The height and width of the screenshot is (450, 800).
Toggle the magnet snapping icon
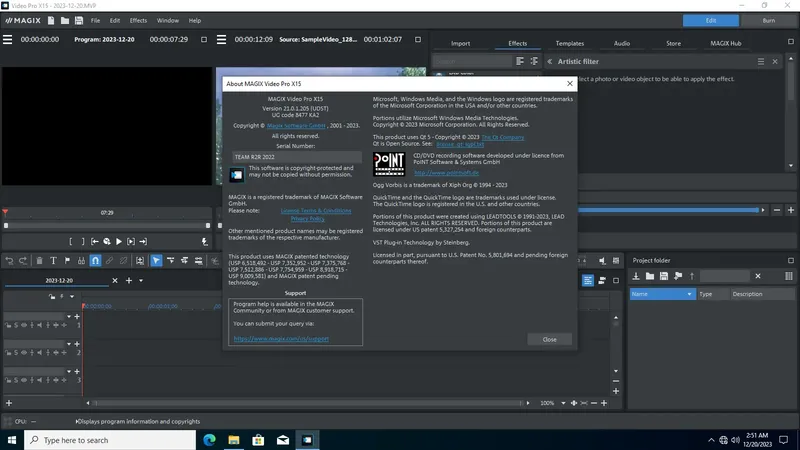click(95, 261)
